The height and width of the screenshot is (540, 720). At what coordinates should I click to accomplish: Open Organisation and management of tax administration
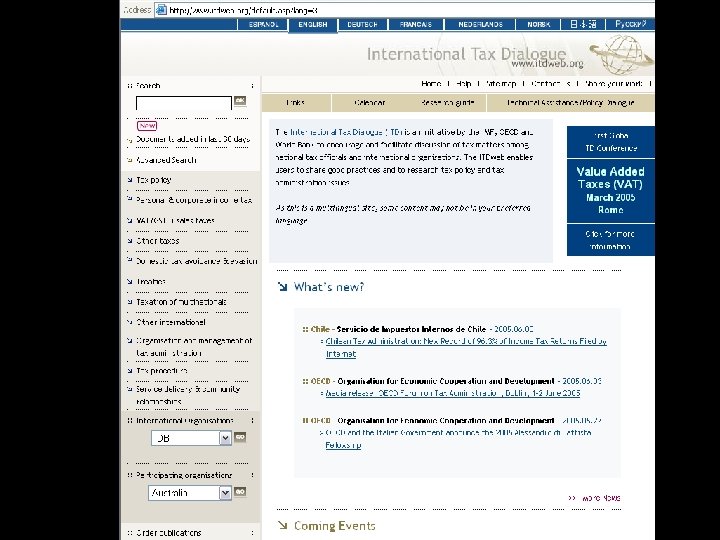194,347
